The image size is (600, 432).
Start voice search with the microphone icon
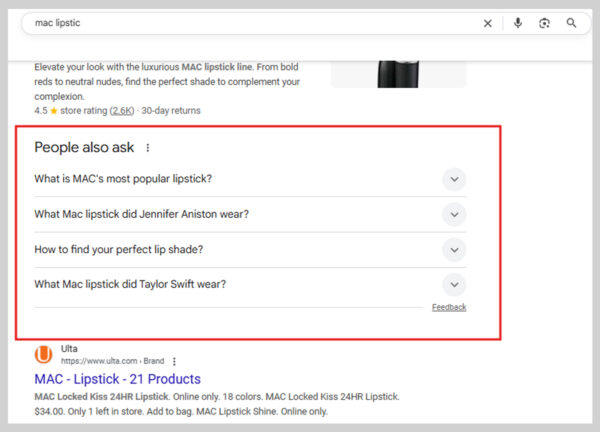point(518,23)
